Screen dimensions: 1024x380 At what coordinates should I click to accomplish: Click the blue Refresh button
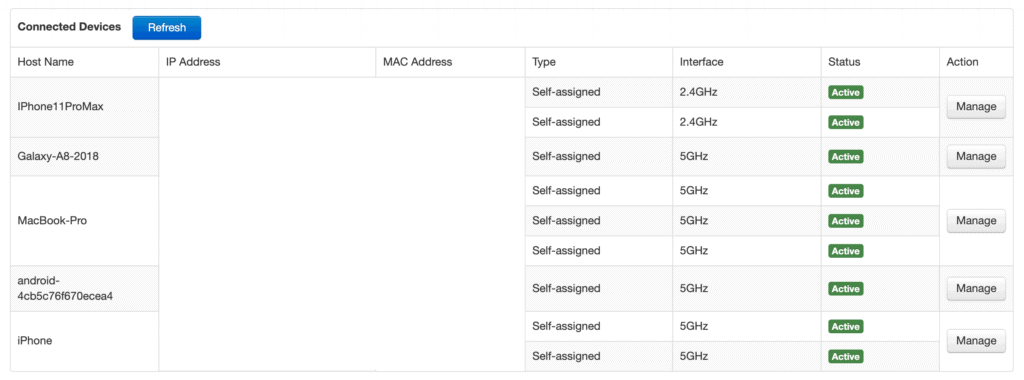click(167, 27)
